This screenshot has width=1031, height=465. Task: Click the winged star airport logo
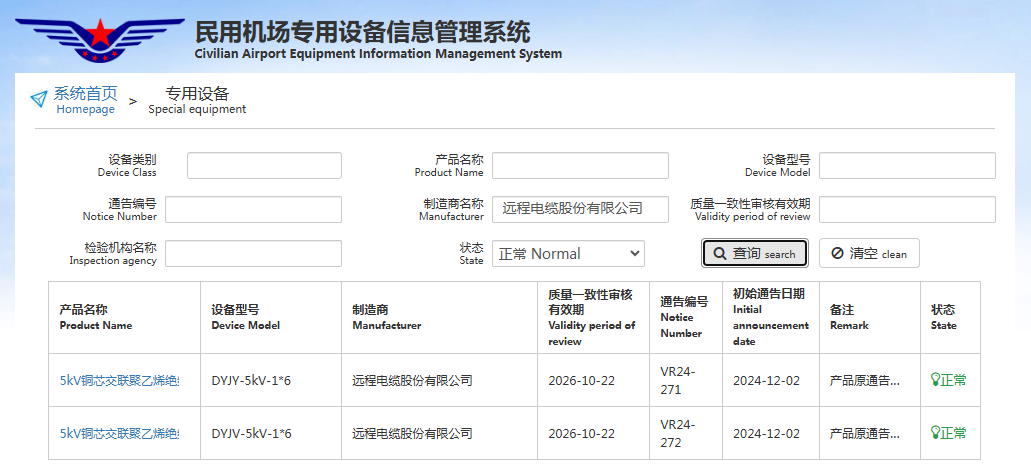click(99, 39)
